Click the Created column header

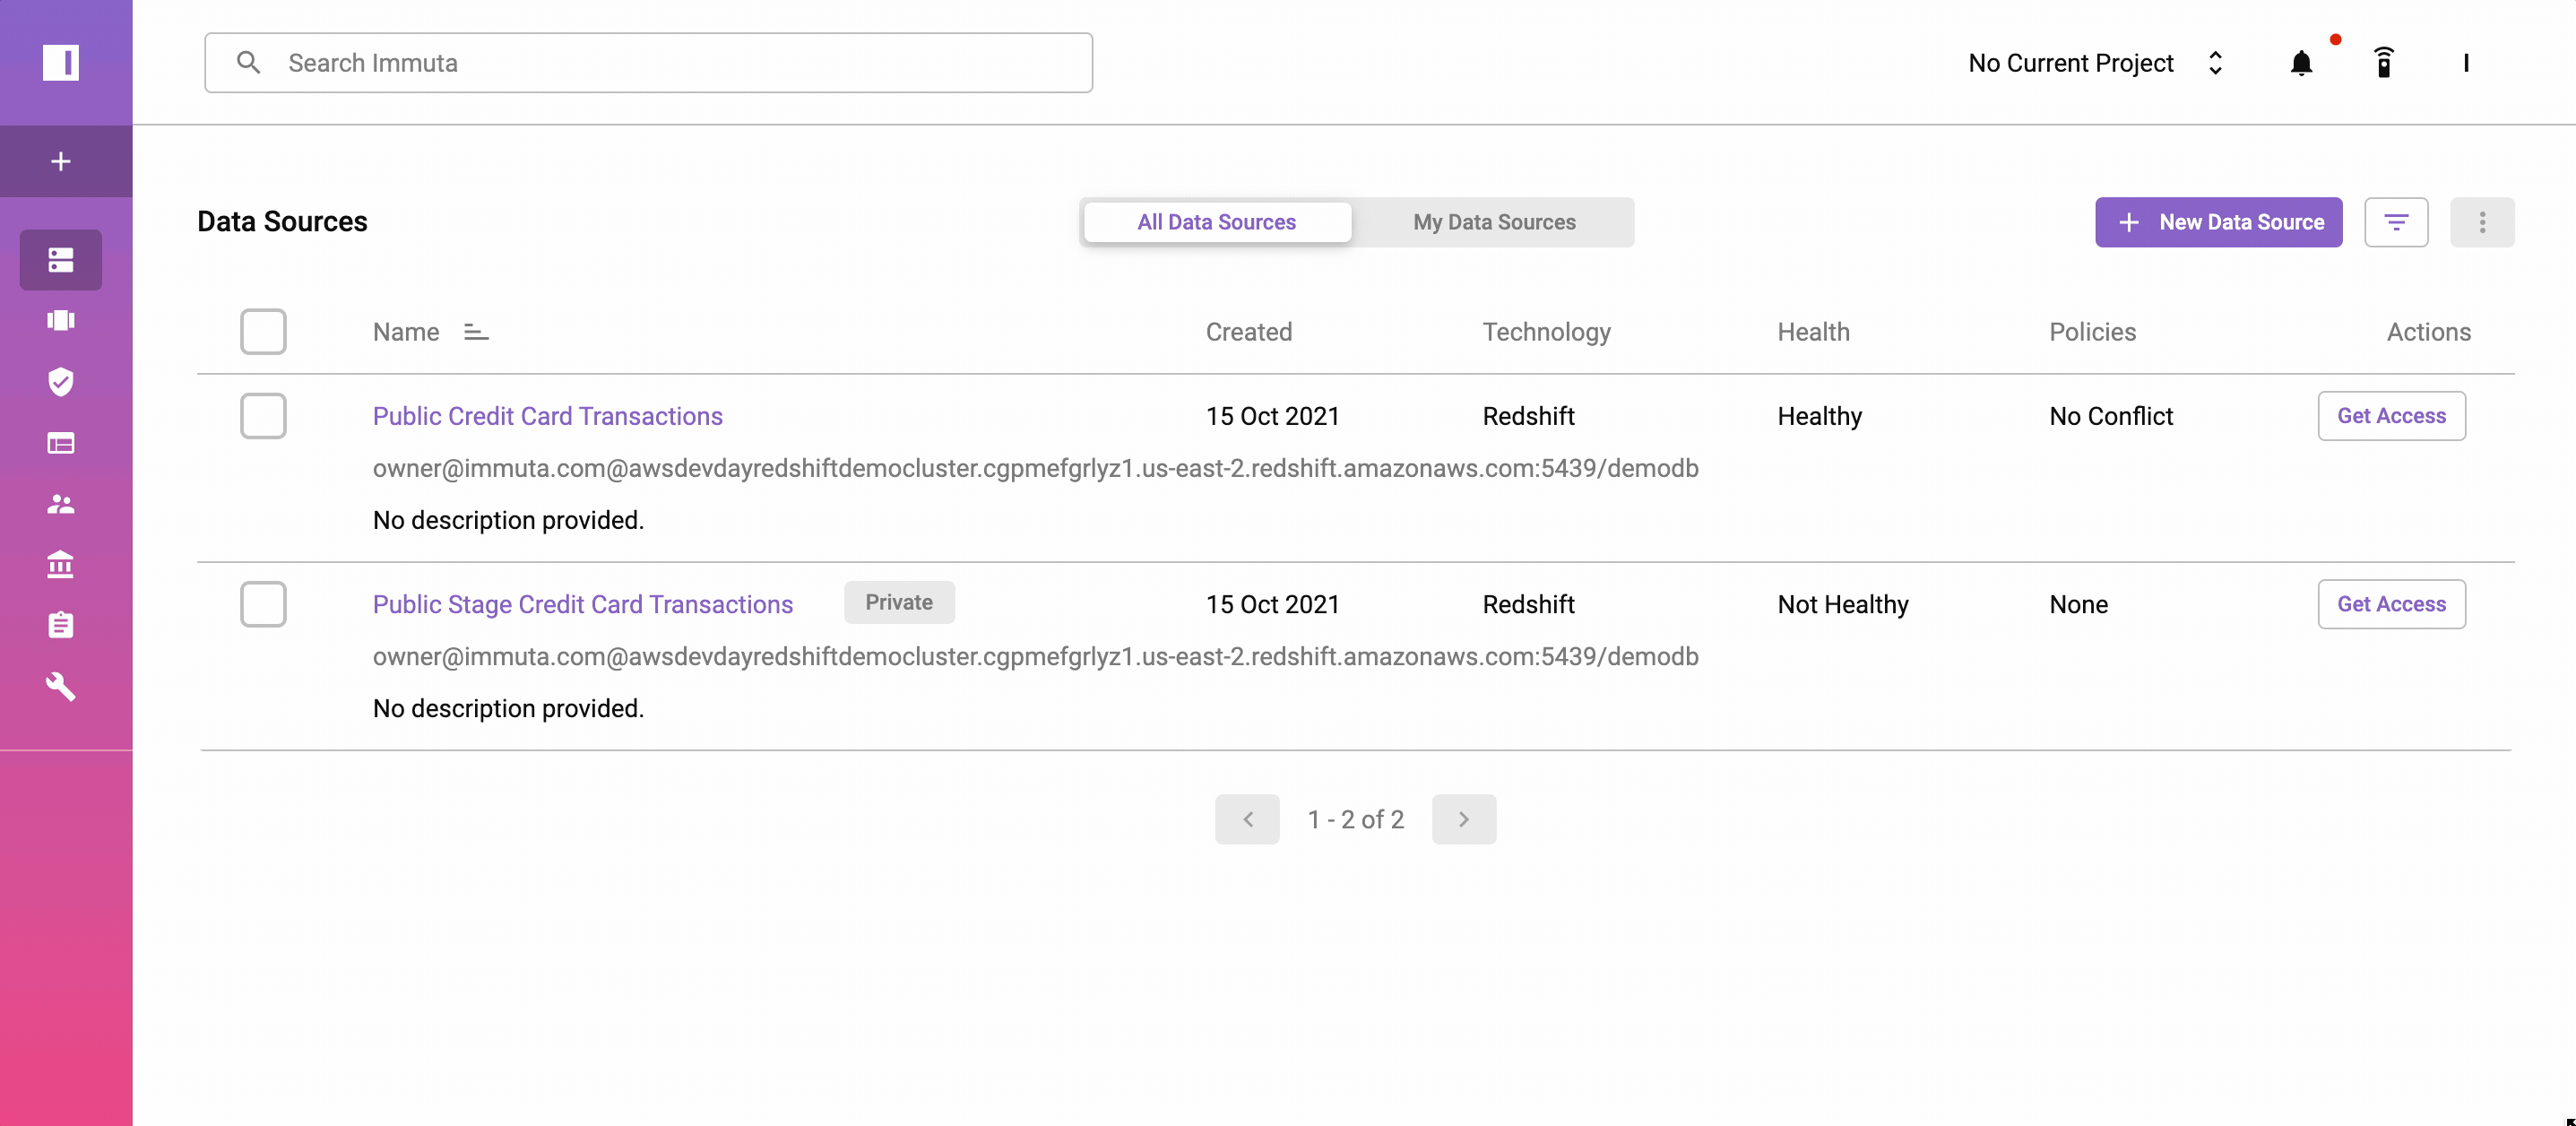(x=1248, y=332)
